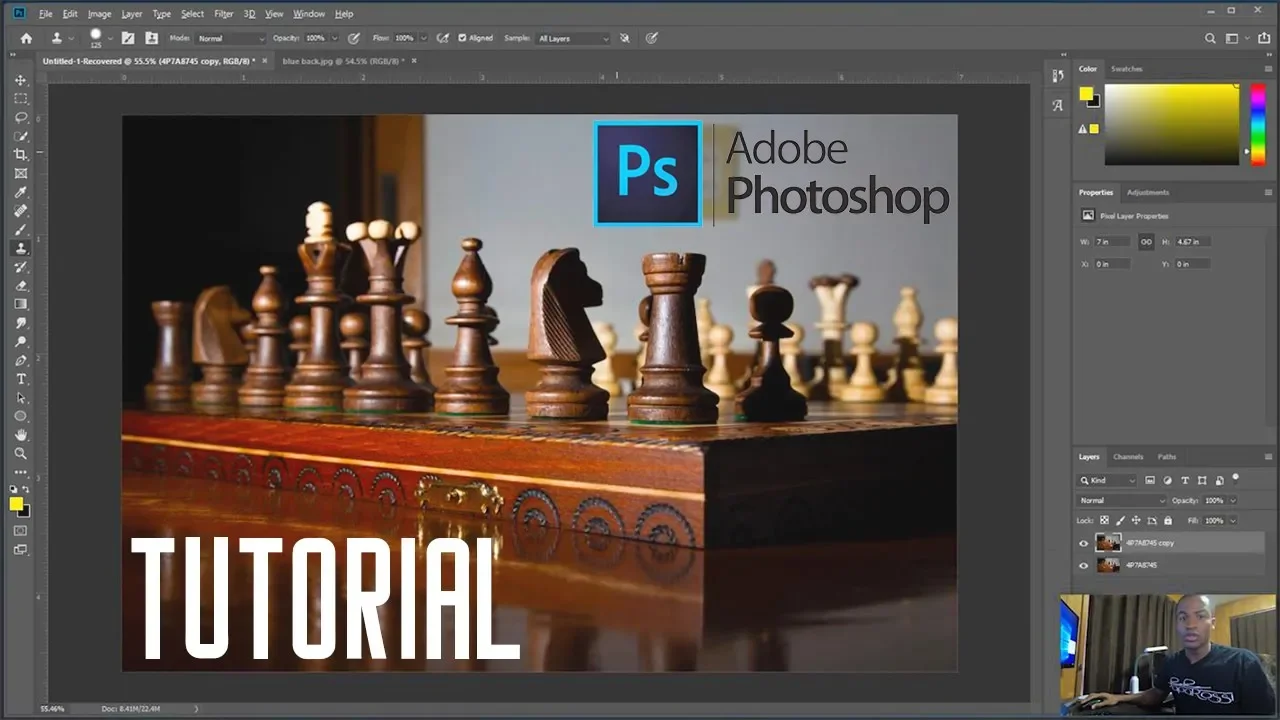Toggle lock transparent pixels
Viewport: 1280px width, 720px height.
(x=1104, y=520)
